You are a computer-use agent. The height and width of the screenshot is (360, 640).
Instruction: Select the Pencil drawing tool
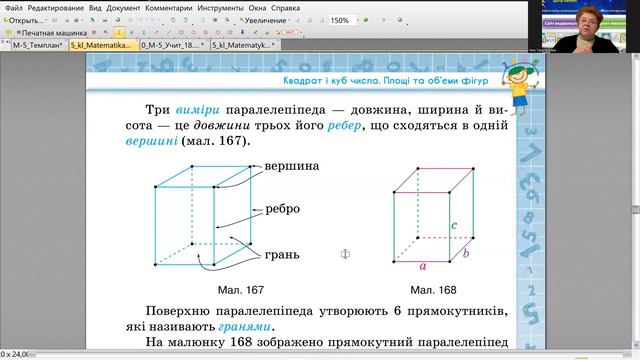tap(255, 32)
